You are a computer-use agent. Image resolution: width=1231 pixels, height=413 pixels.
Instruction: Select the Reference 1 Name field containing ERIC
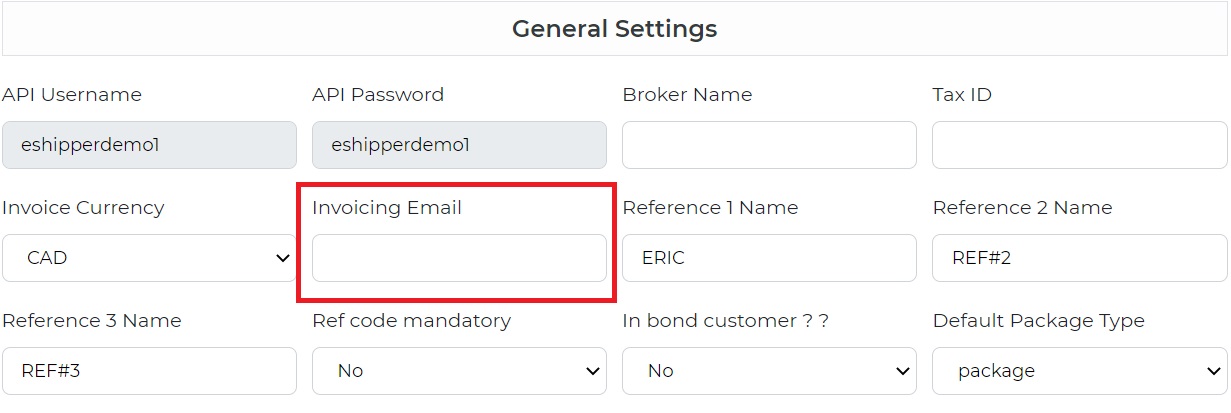(x=769, y=258)
